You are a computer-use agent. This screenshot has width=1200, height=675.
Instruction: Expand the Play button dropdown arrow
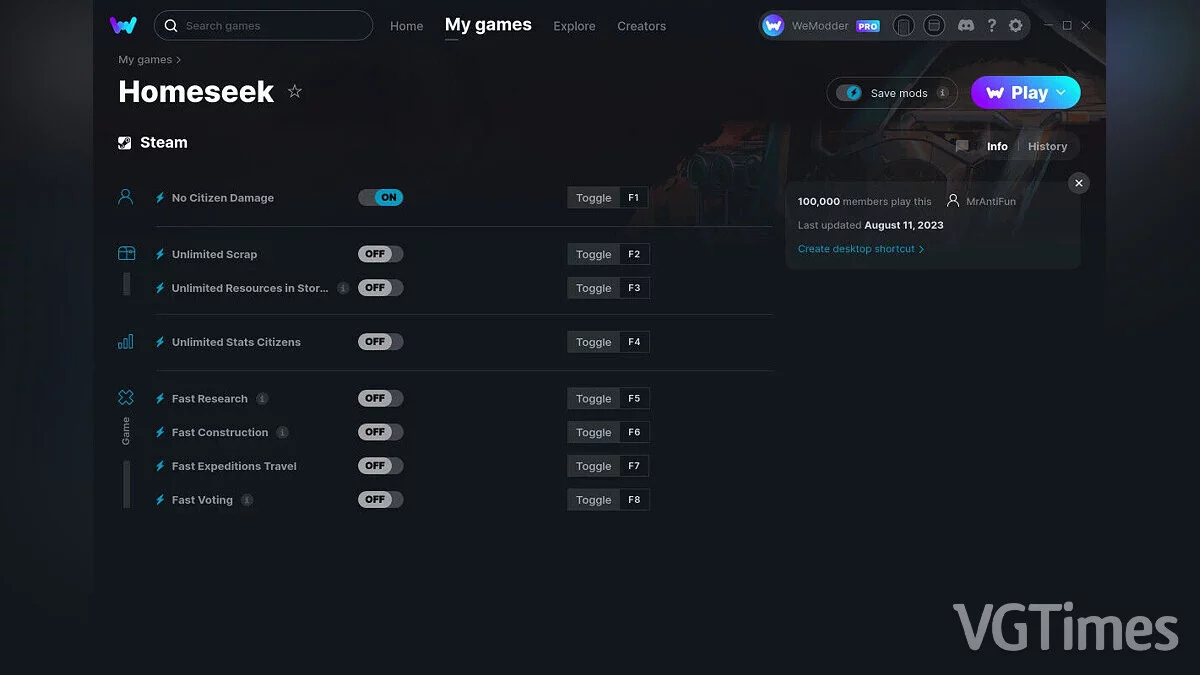(x=1062, y=93)
